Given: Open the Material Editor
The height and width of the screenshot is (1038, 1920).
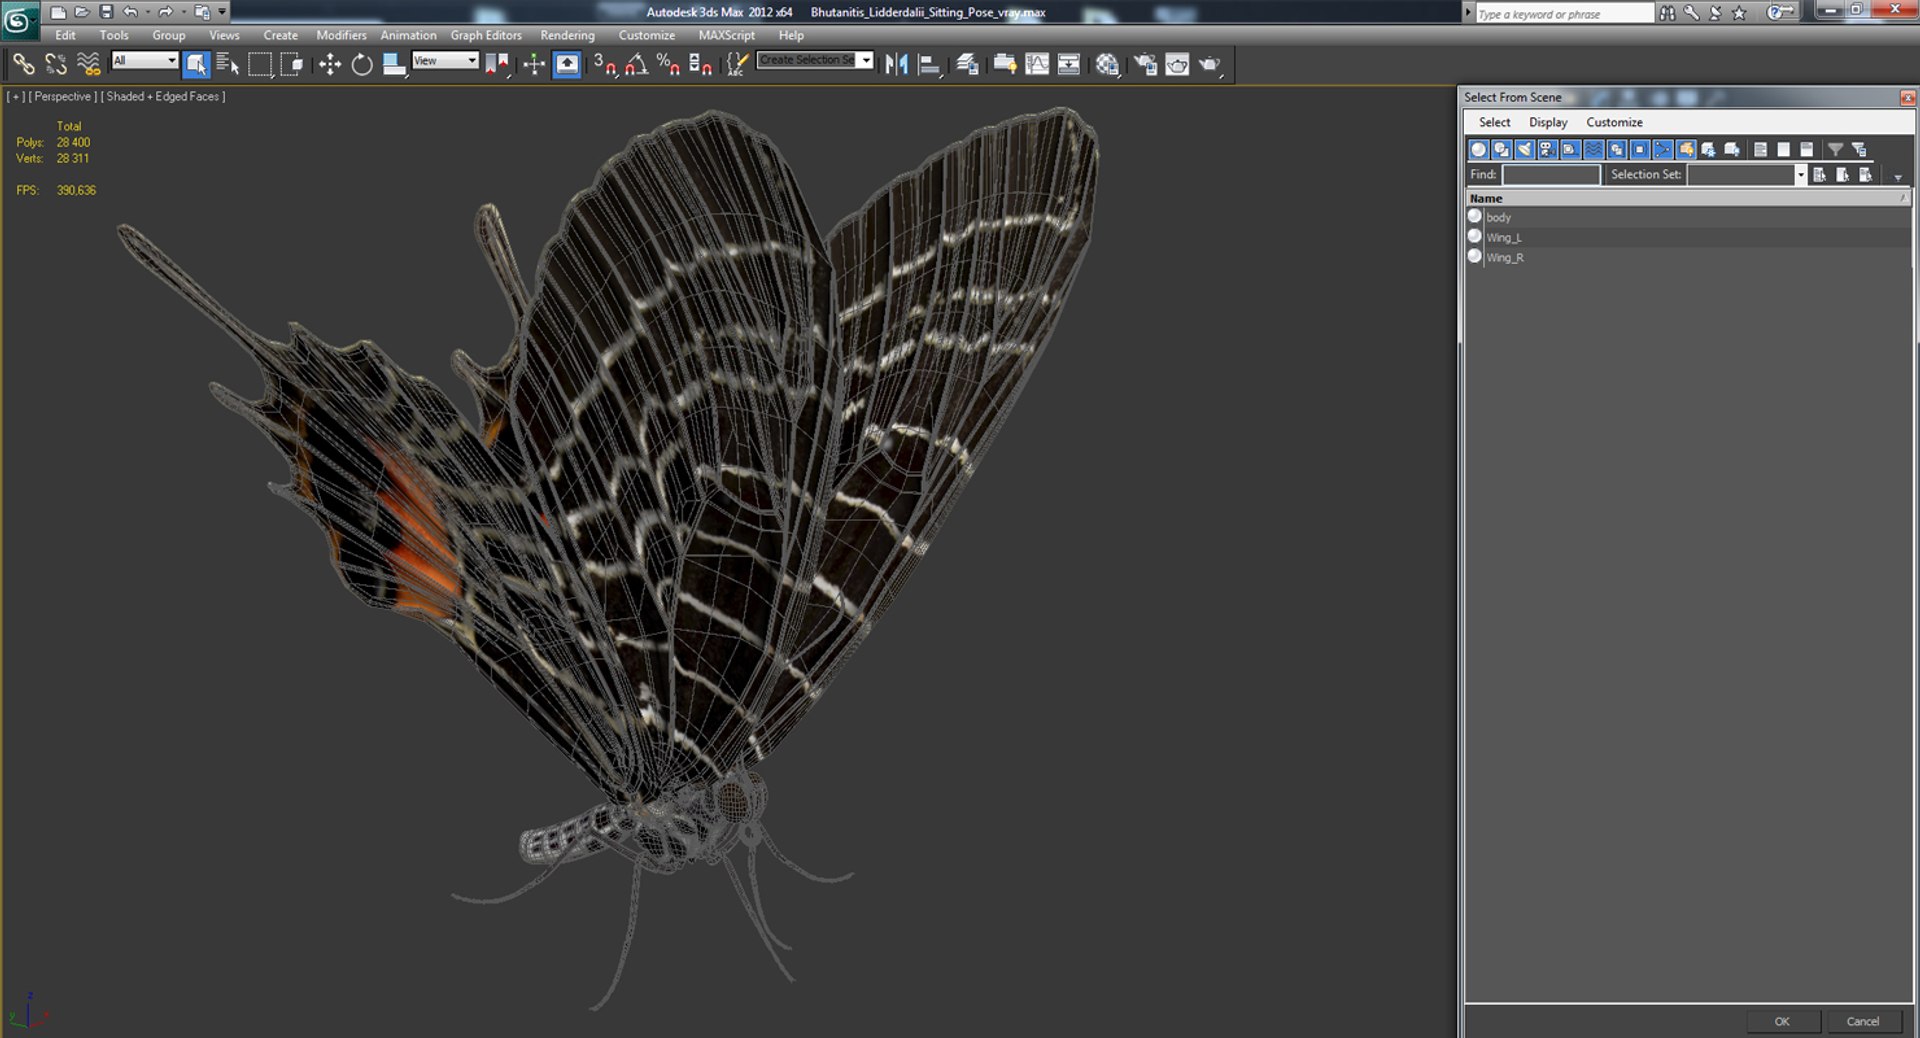Looking at the screenshot, I should (1107, 65).
